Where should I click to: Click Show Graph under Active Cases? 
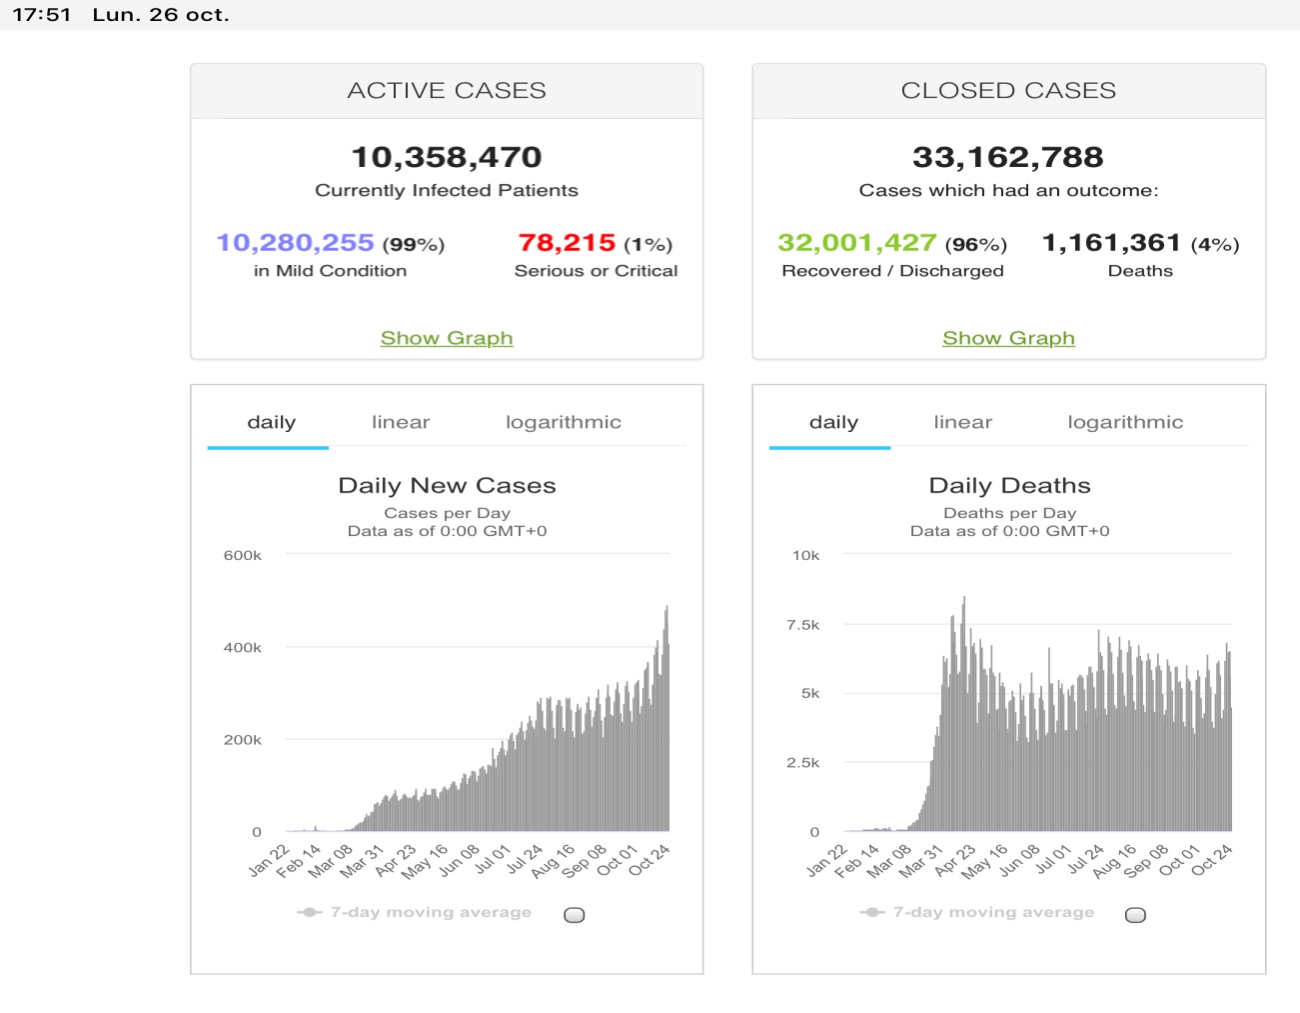[x=446, y=338]
